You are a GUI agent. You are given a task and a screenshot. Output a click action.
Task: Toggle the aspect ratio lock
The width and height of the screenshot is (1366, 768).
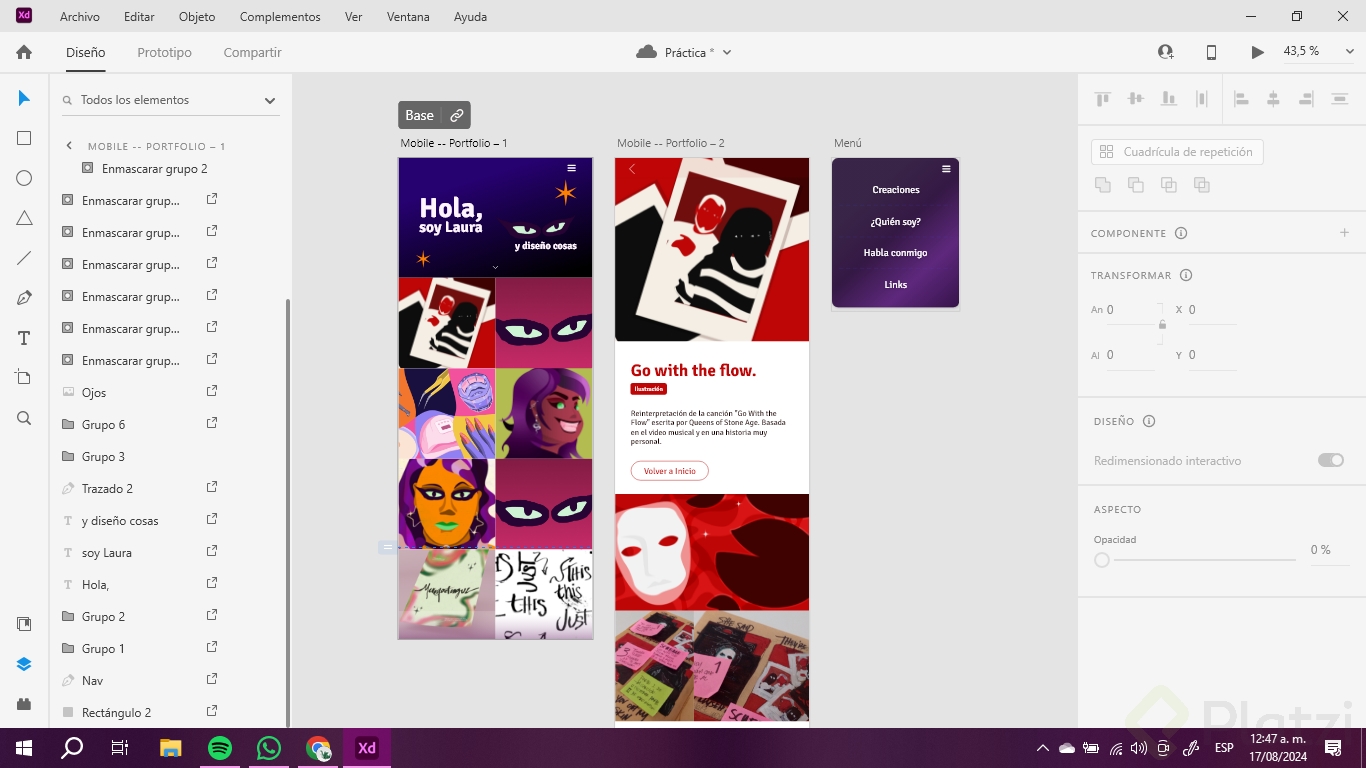[1162, 324]
